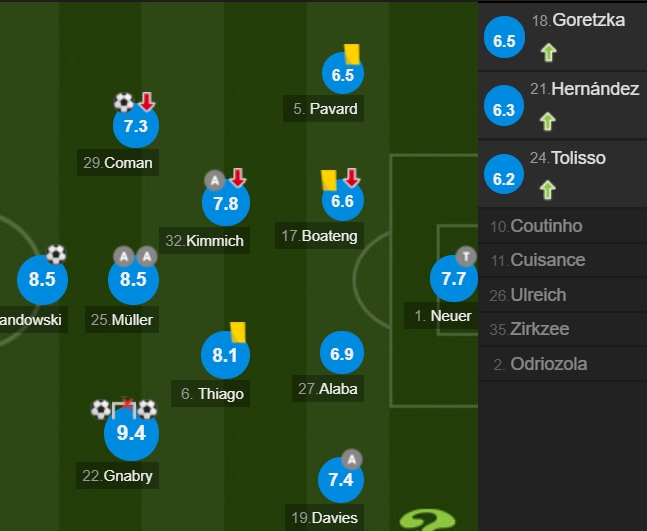Select Coutinho in the substitutes list
This screenshot has height=531, width=647.
pos(562,226)
